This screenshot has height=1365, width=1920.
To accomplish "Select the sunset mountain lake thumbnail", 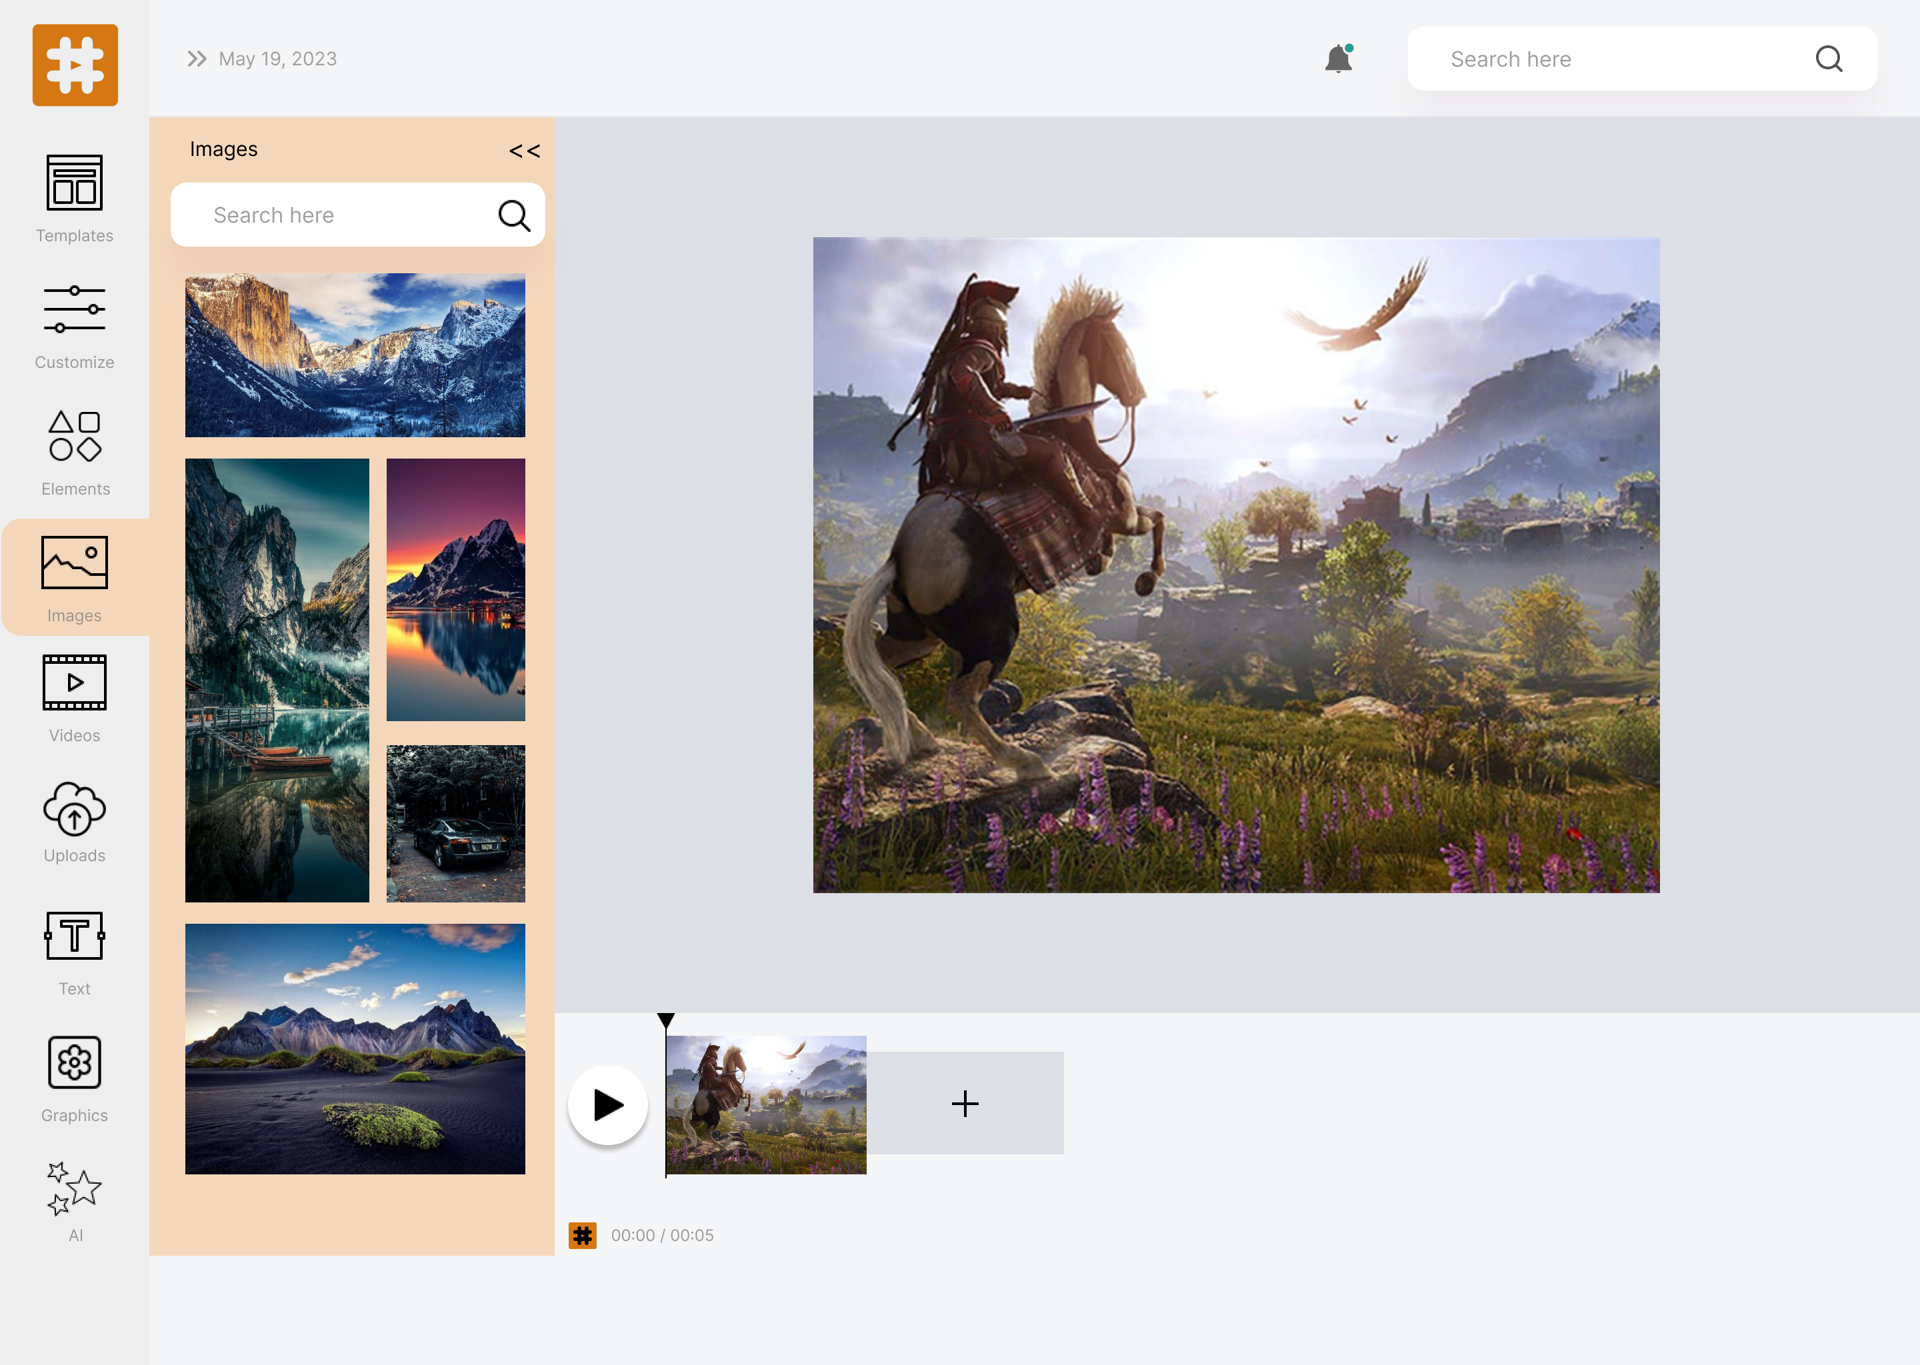I will coord(456,590).
